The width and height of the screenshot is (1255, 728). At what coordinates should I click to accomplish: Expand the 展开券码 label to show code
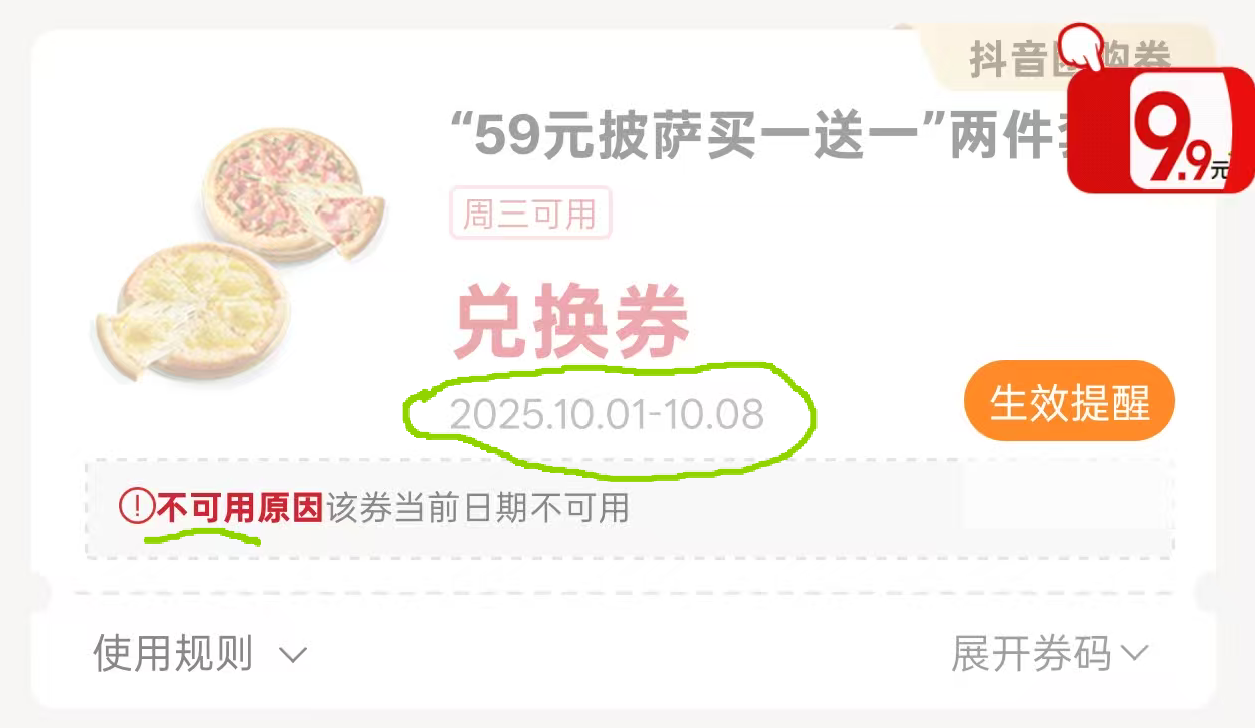[x=1031, y=654]
